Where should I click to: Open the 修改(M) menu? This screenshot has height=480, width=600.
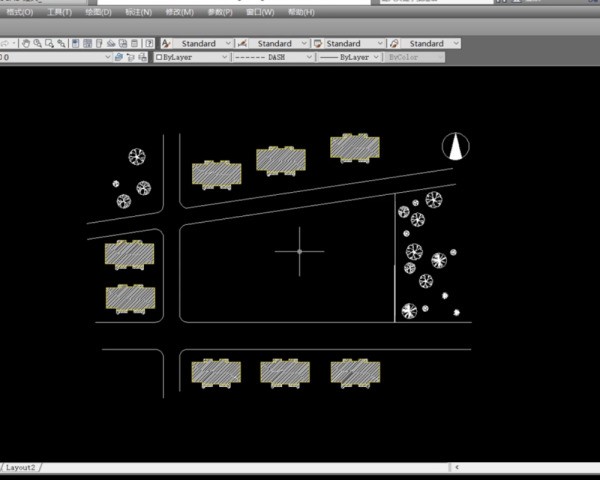[x=180, y=13]
